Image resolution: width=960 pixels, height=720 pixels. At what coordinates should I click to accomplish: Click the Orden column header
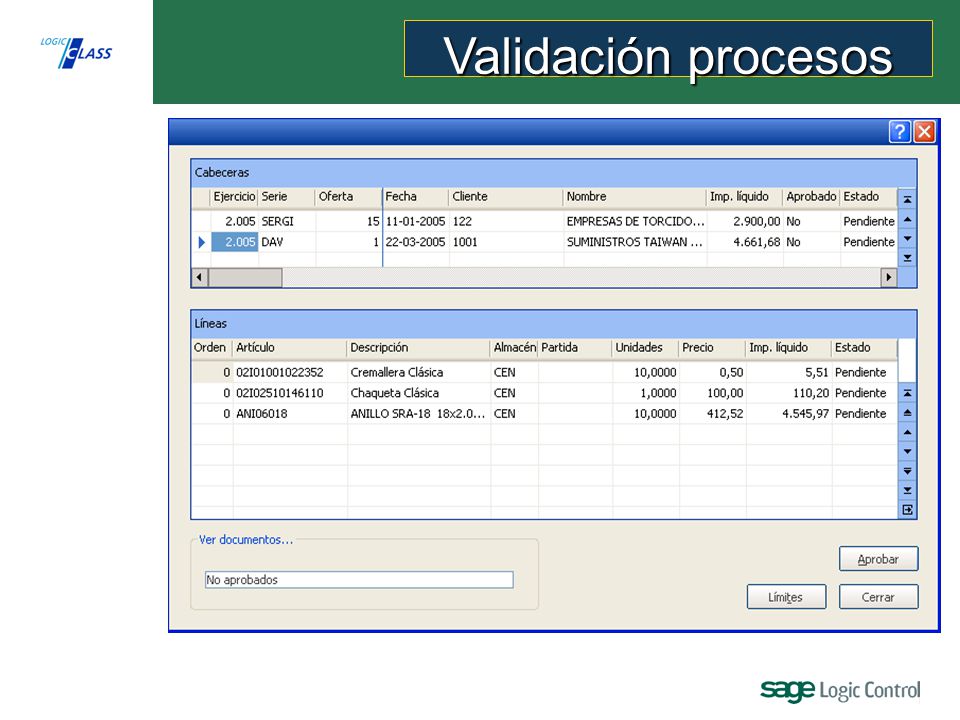pyautogui.click(x=212, y=348)
